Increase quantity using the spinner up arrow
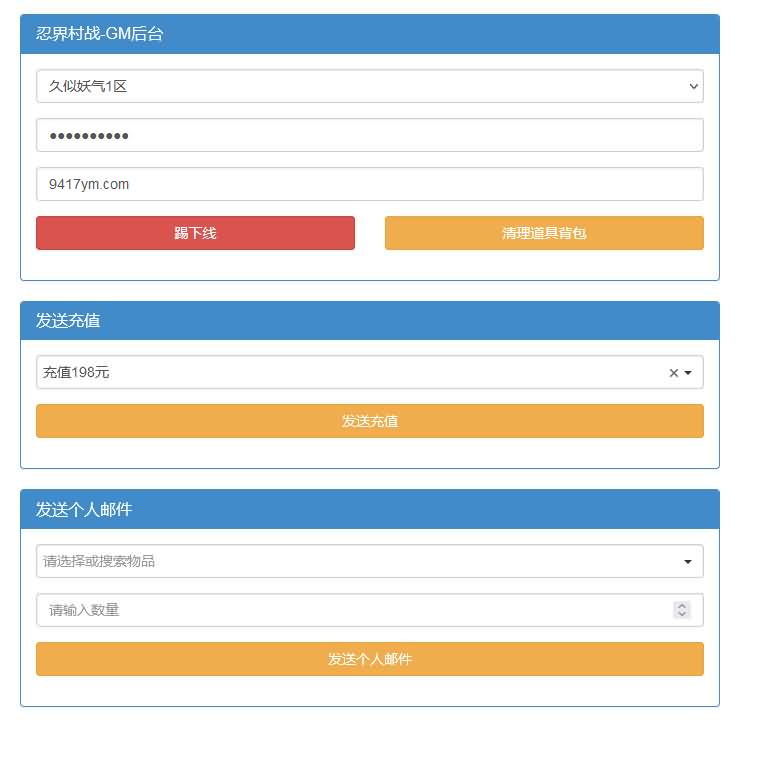 coord(682,605)
